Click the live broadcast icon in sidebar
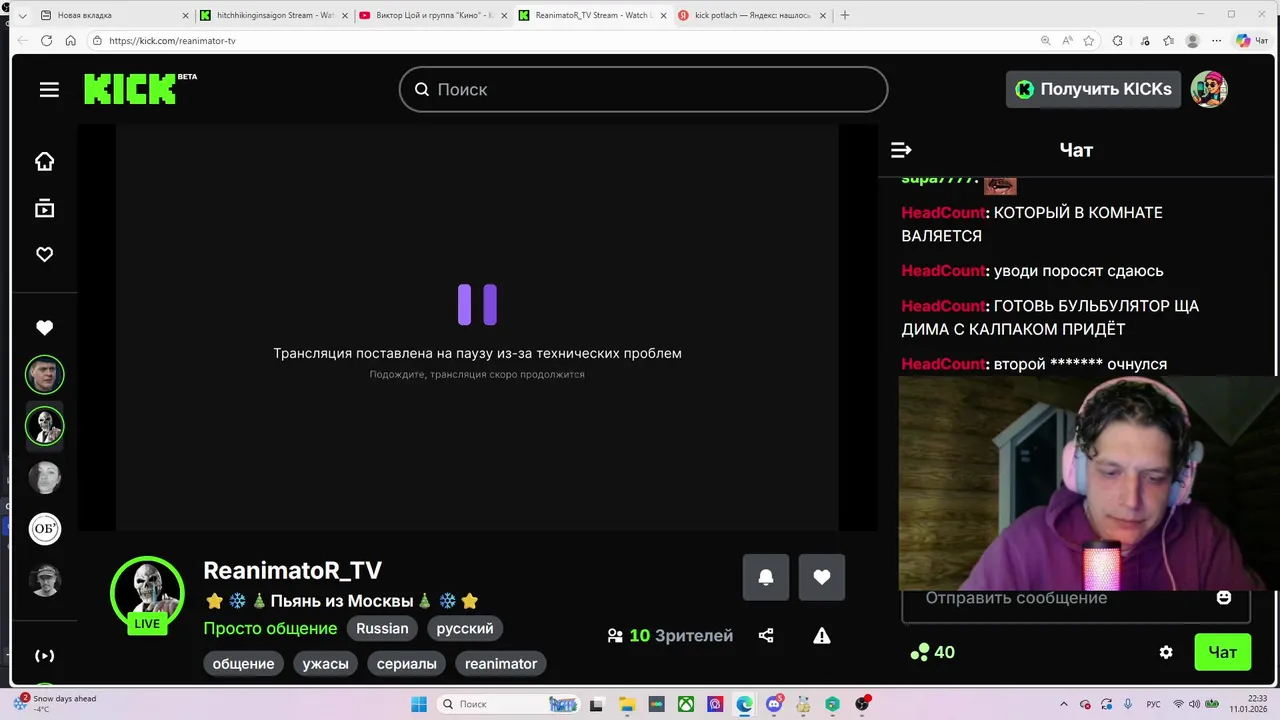Screen dimensions: 1280x720 coord(44,656)
